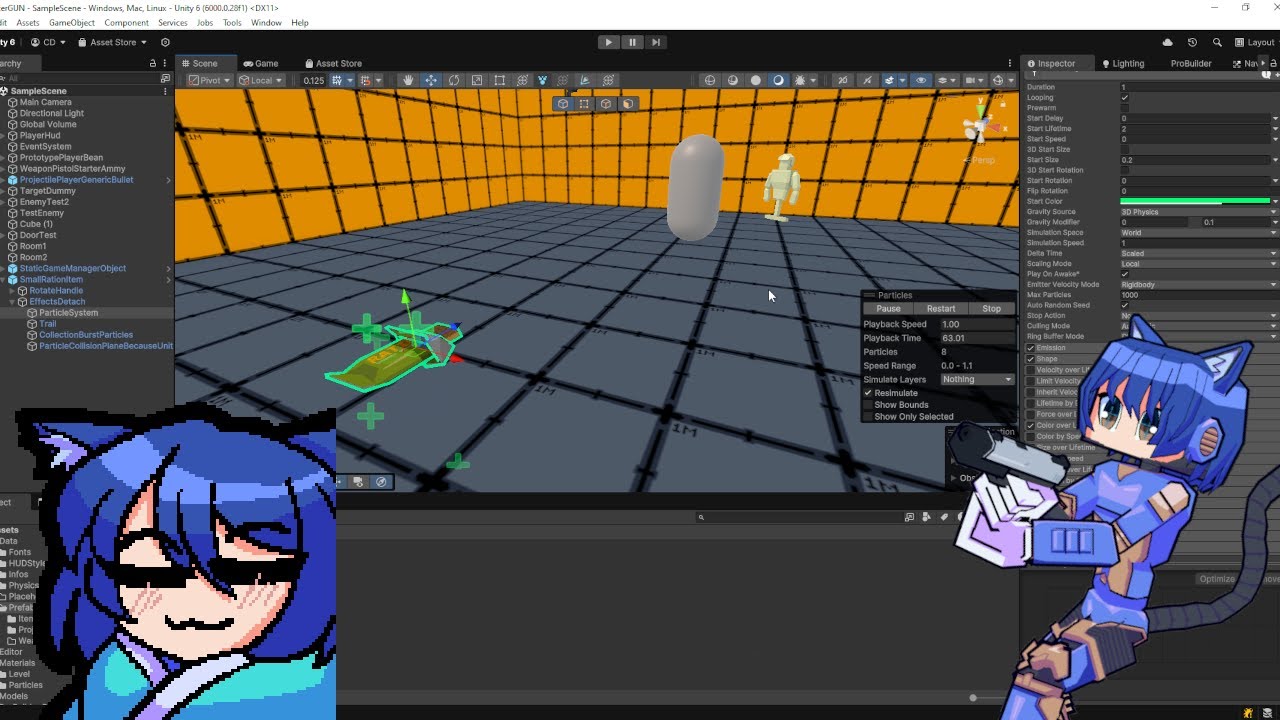The height and width of the screenshot is (720, 1280).
Task: Open the Pivot handle position dropdown
Action: tap(208, 80)
